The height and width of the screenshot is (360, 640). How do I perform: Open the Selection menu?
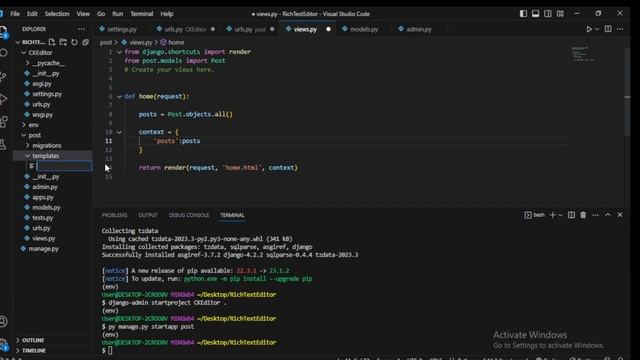click(x=57, y=13)
